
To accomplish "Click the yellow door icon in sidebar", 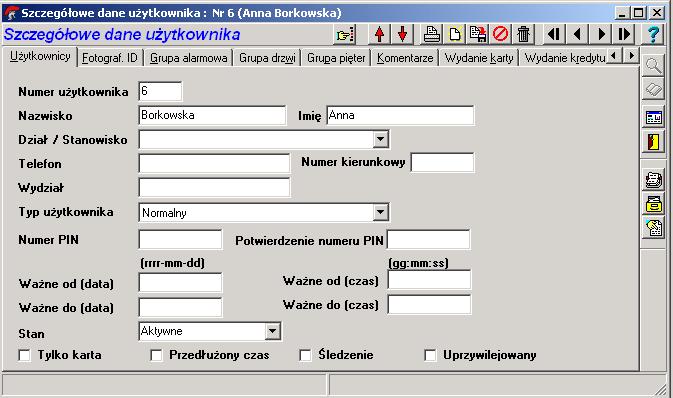I will (653, 142).
